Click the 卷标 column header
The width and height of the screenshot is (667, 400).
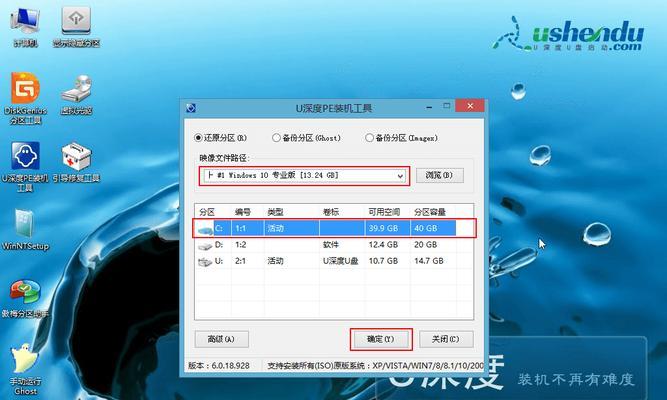(x=331, y=212)
